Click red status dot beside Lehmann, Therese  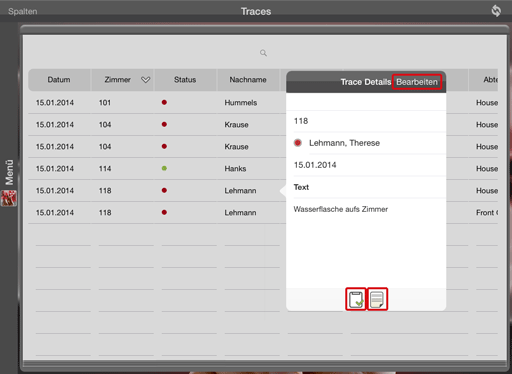point(298,143)
